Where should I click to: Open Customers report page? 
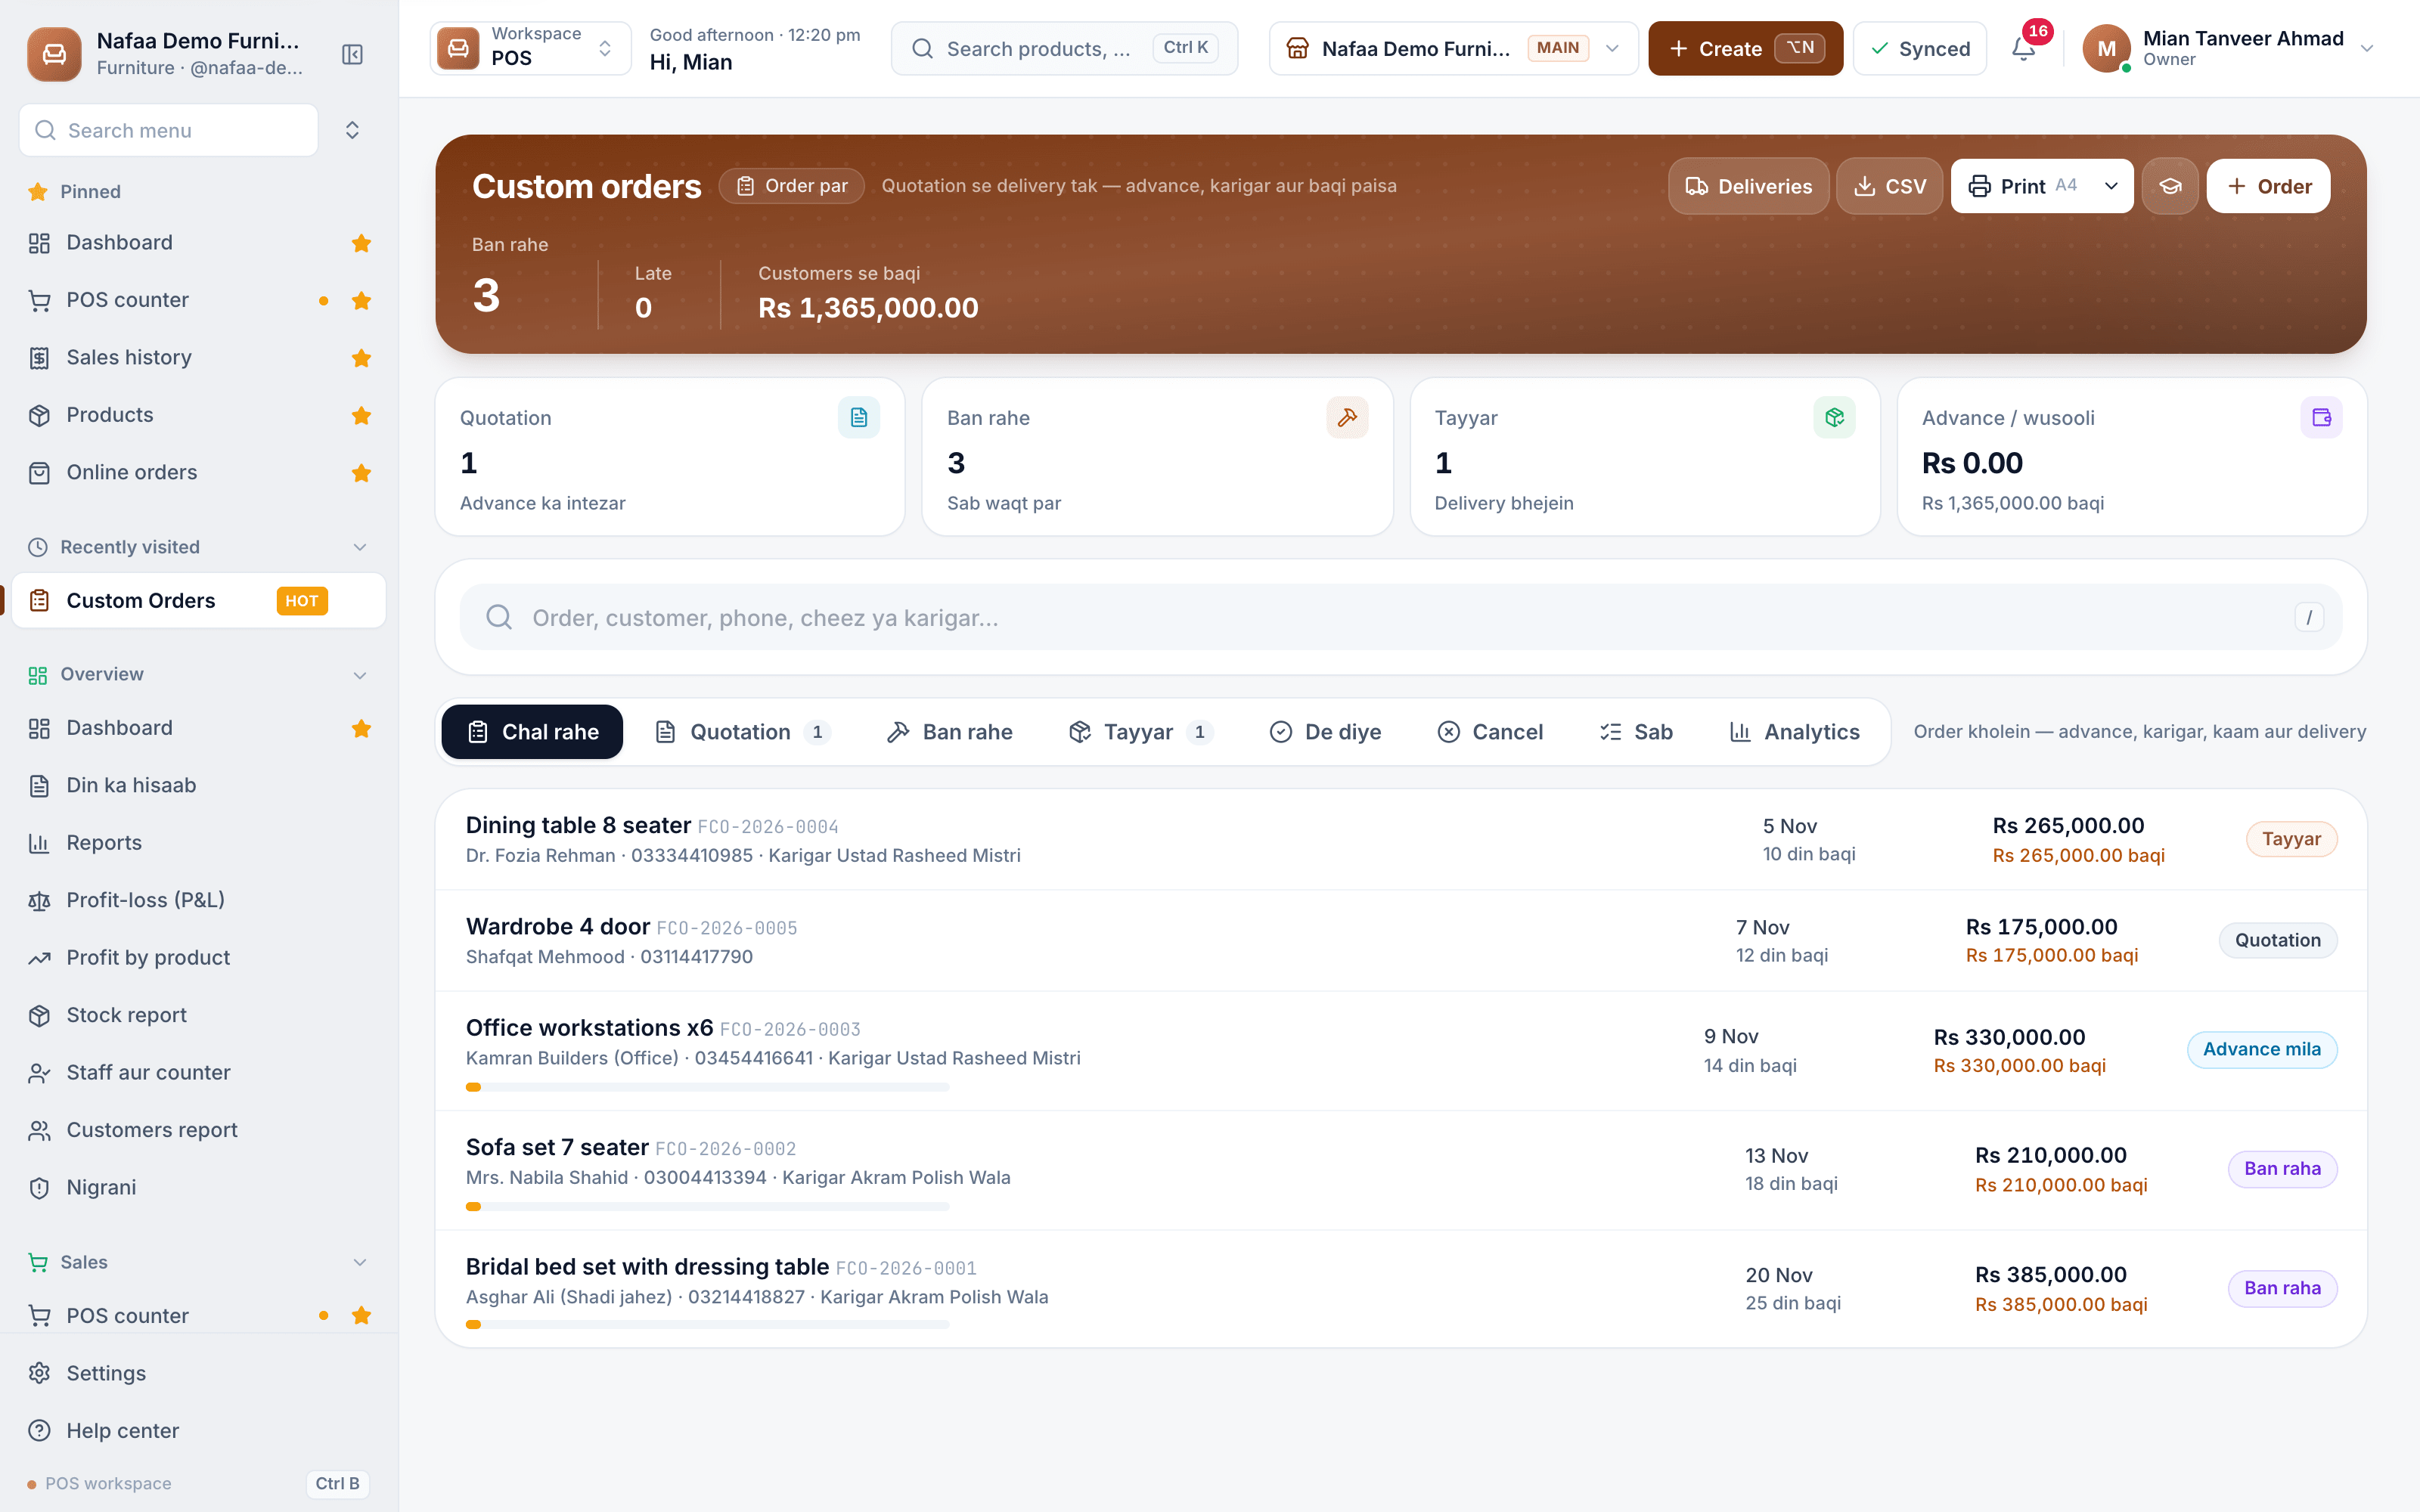[199, 1130]
